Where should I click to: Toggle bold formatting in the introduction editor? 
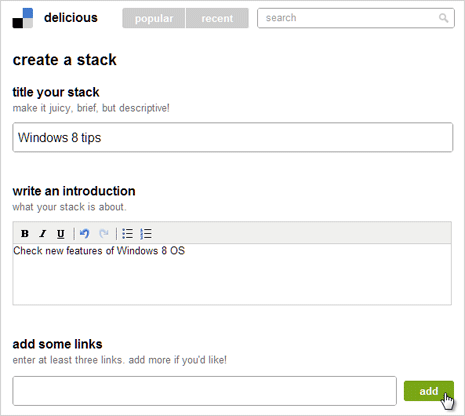click(x=25, y=234)
